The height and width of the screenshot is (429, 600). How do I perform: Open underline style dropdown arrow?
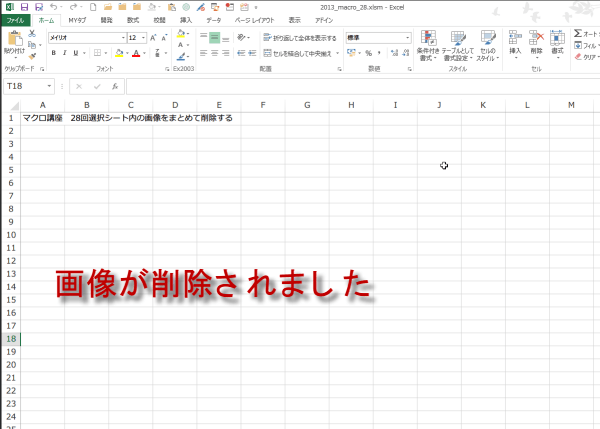(84, 53)
